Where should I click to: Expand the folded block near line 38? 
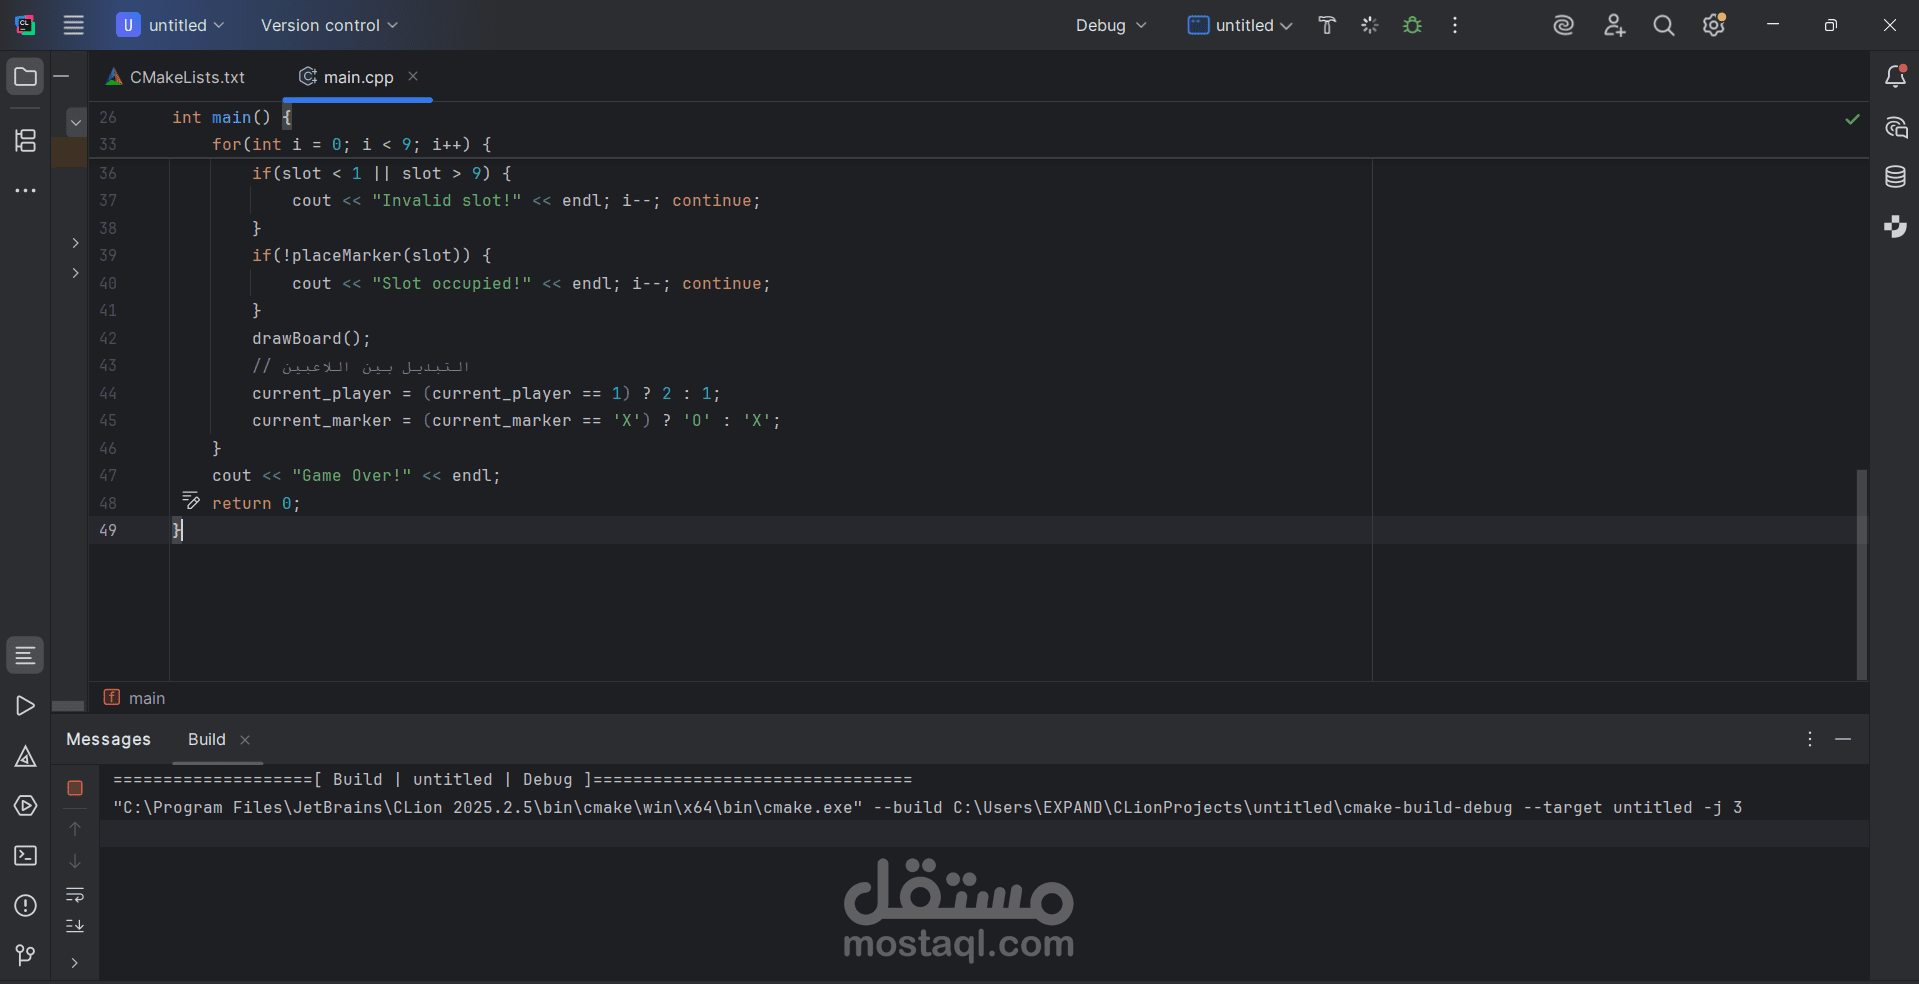click(x=75, y=243)
